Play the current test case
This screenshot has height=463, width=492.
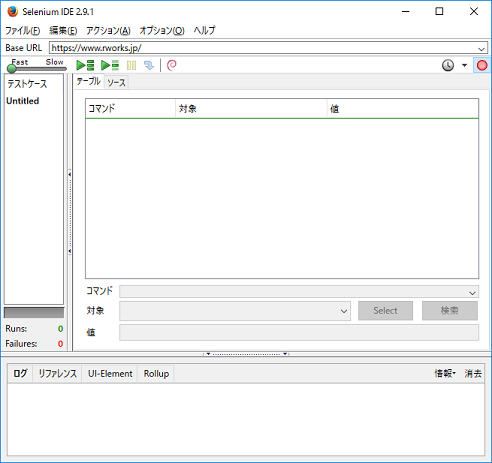pos(110,65)
